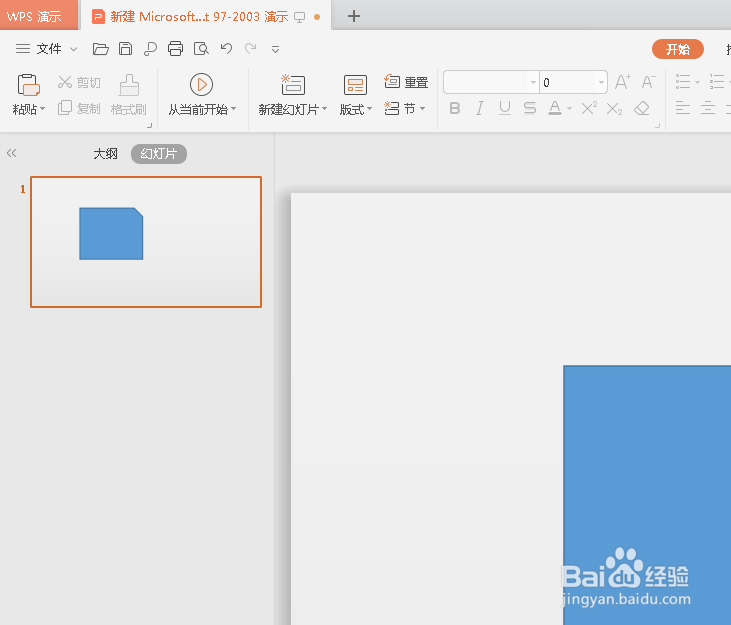The width and height of the screenshot is (731, 625).
Task: Open the 节 section dropdown
Action: [405, 109]
